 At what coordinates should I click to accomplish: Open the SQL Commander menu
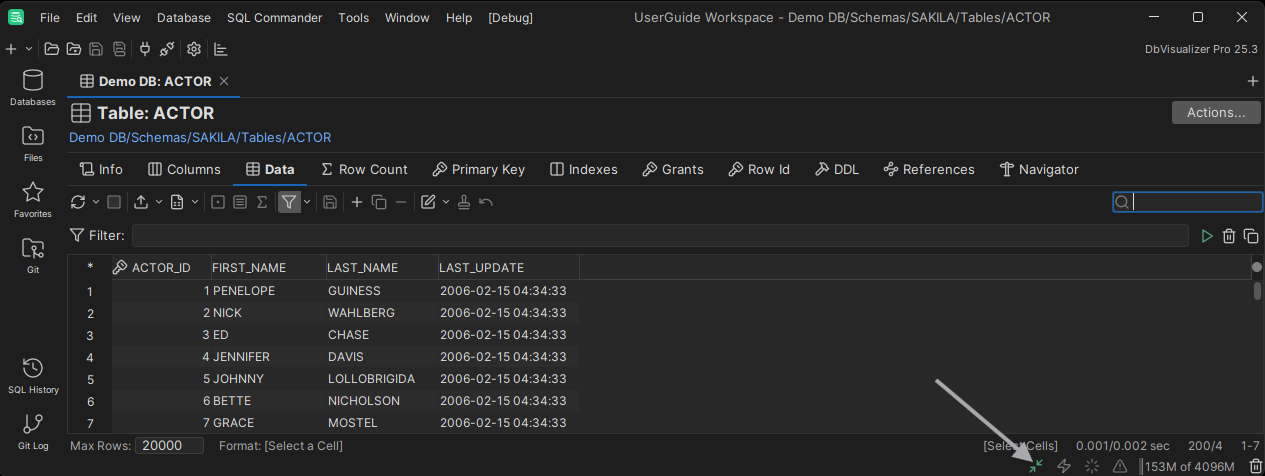click(x=275, y=18)
